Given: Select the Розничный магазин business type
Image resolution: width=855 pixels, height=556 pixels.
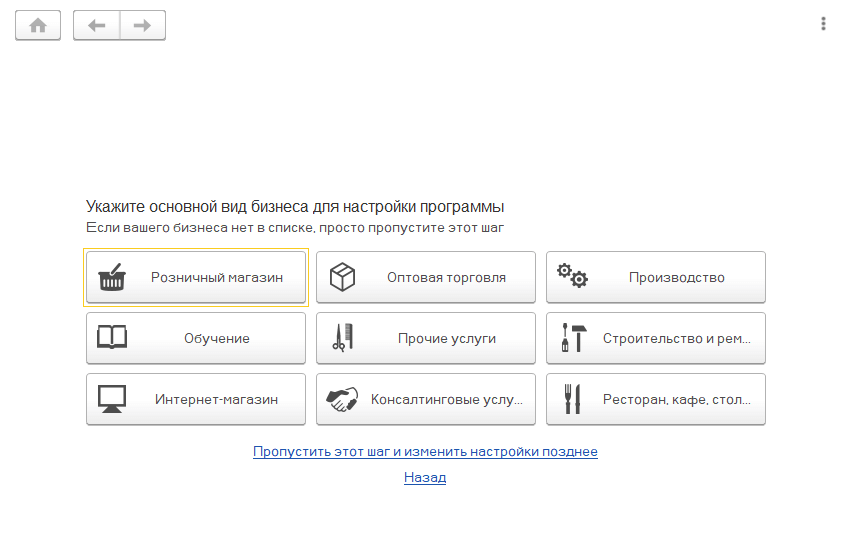Looking at the screenshot, I should click(x=196, y=277).
